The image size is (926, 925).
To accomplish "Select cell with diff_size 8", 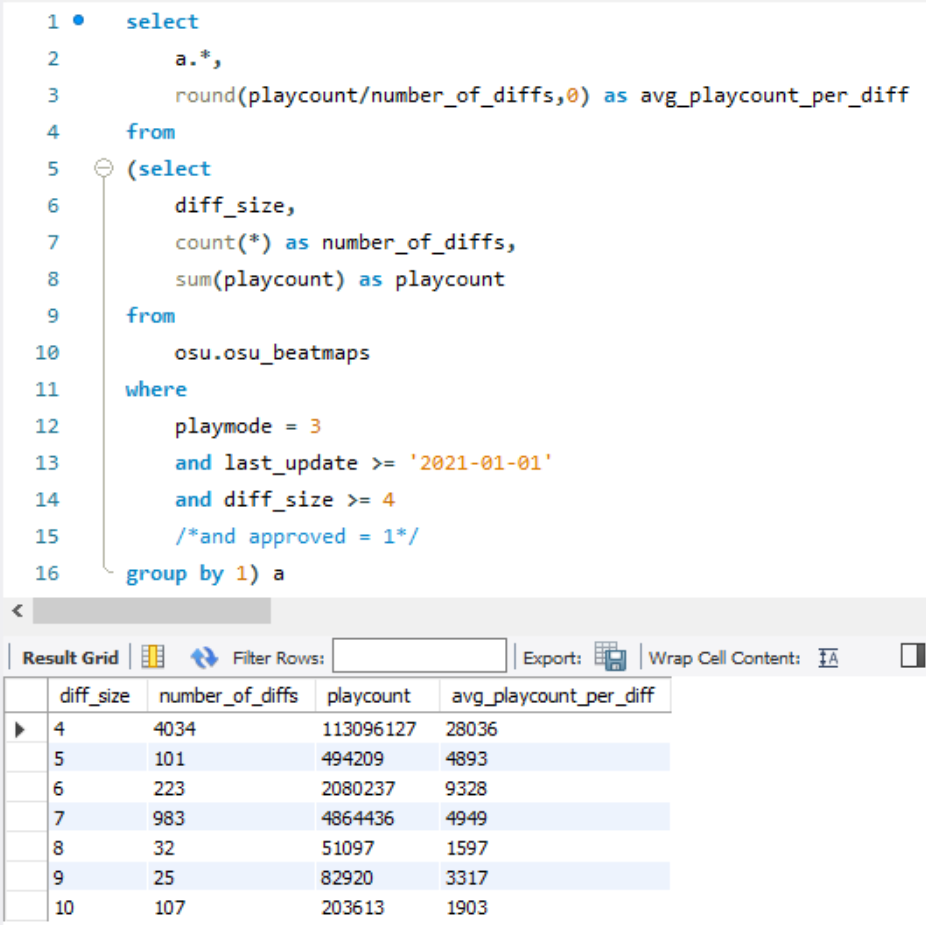I will click(97, 848).
